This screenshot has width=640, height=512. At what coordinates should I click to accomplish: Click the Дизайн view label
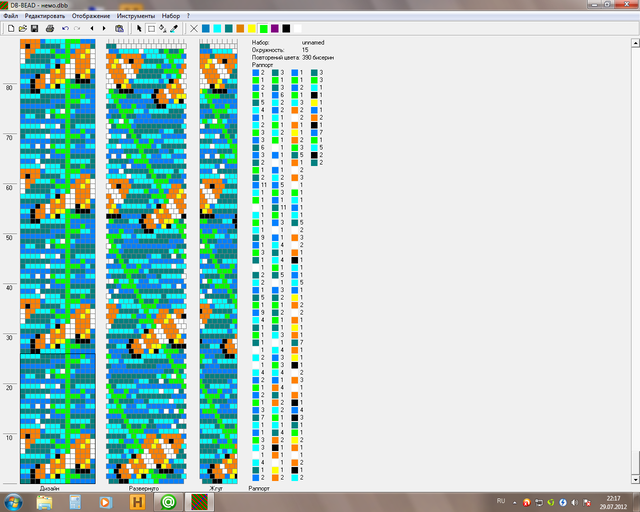tap(49, 488)
